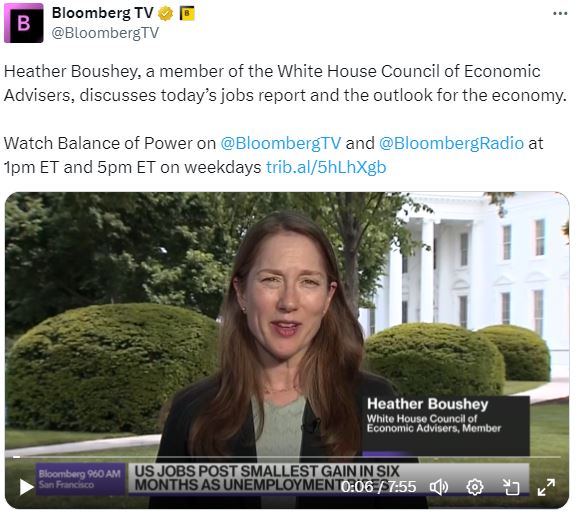This screenshot has width=576, height=521.
Task: Mute the video volume speaker icon
Action: pos(439,487)
